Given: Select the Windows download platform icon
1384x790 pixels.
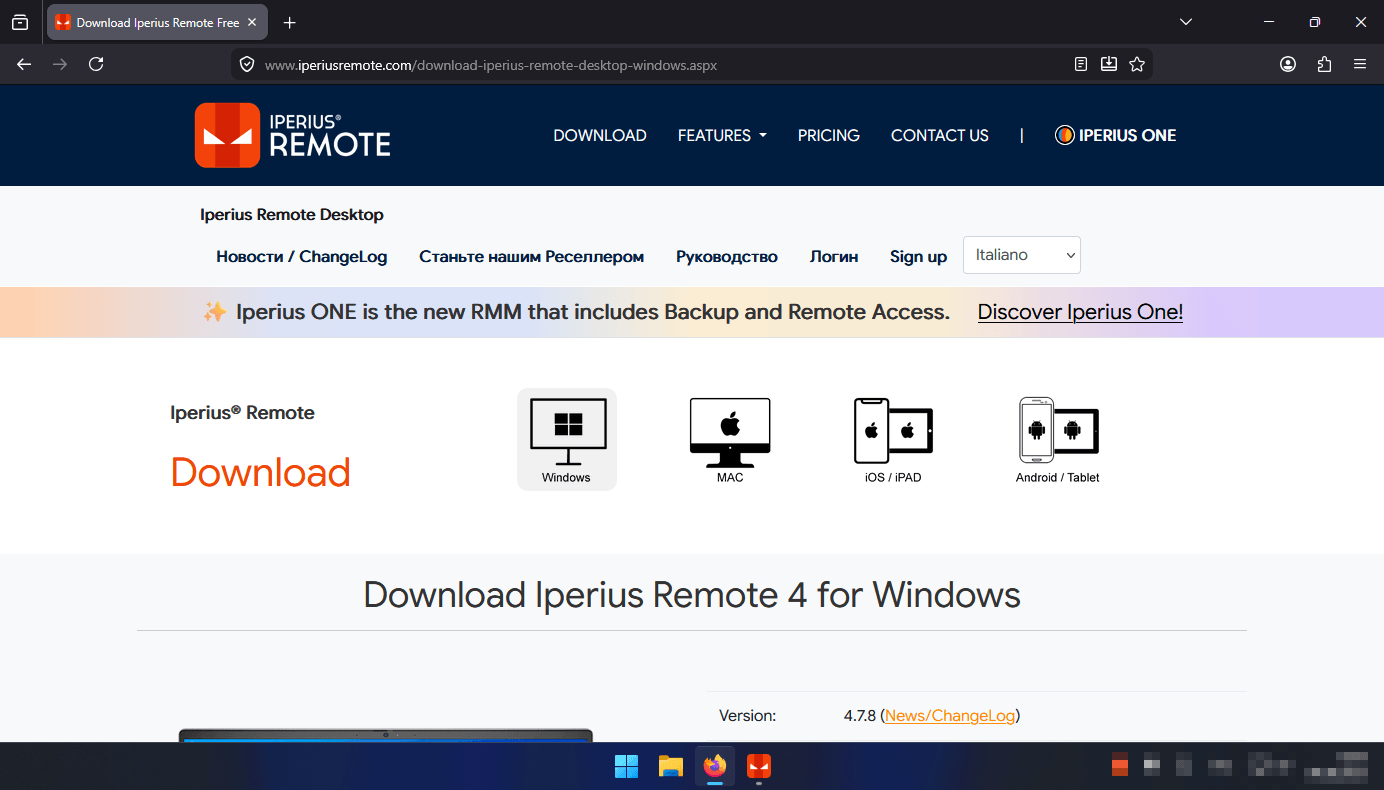Looking at the screenshot, I should (x=567, y=439).
